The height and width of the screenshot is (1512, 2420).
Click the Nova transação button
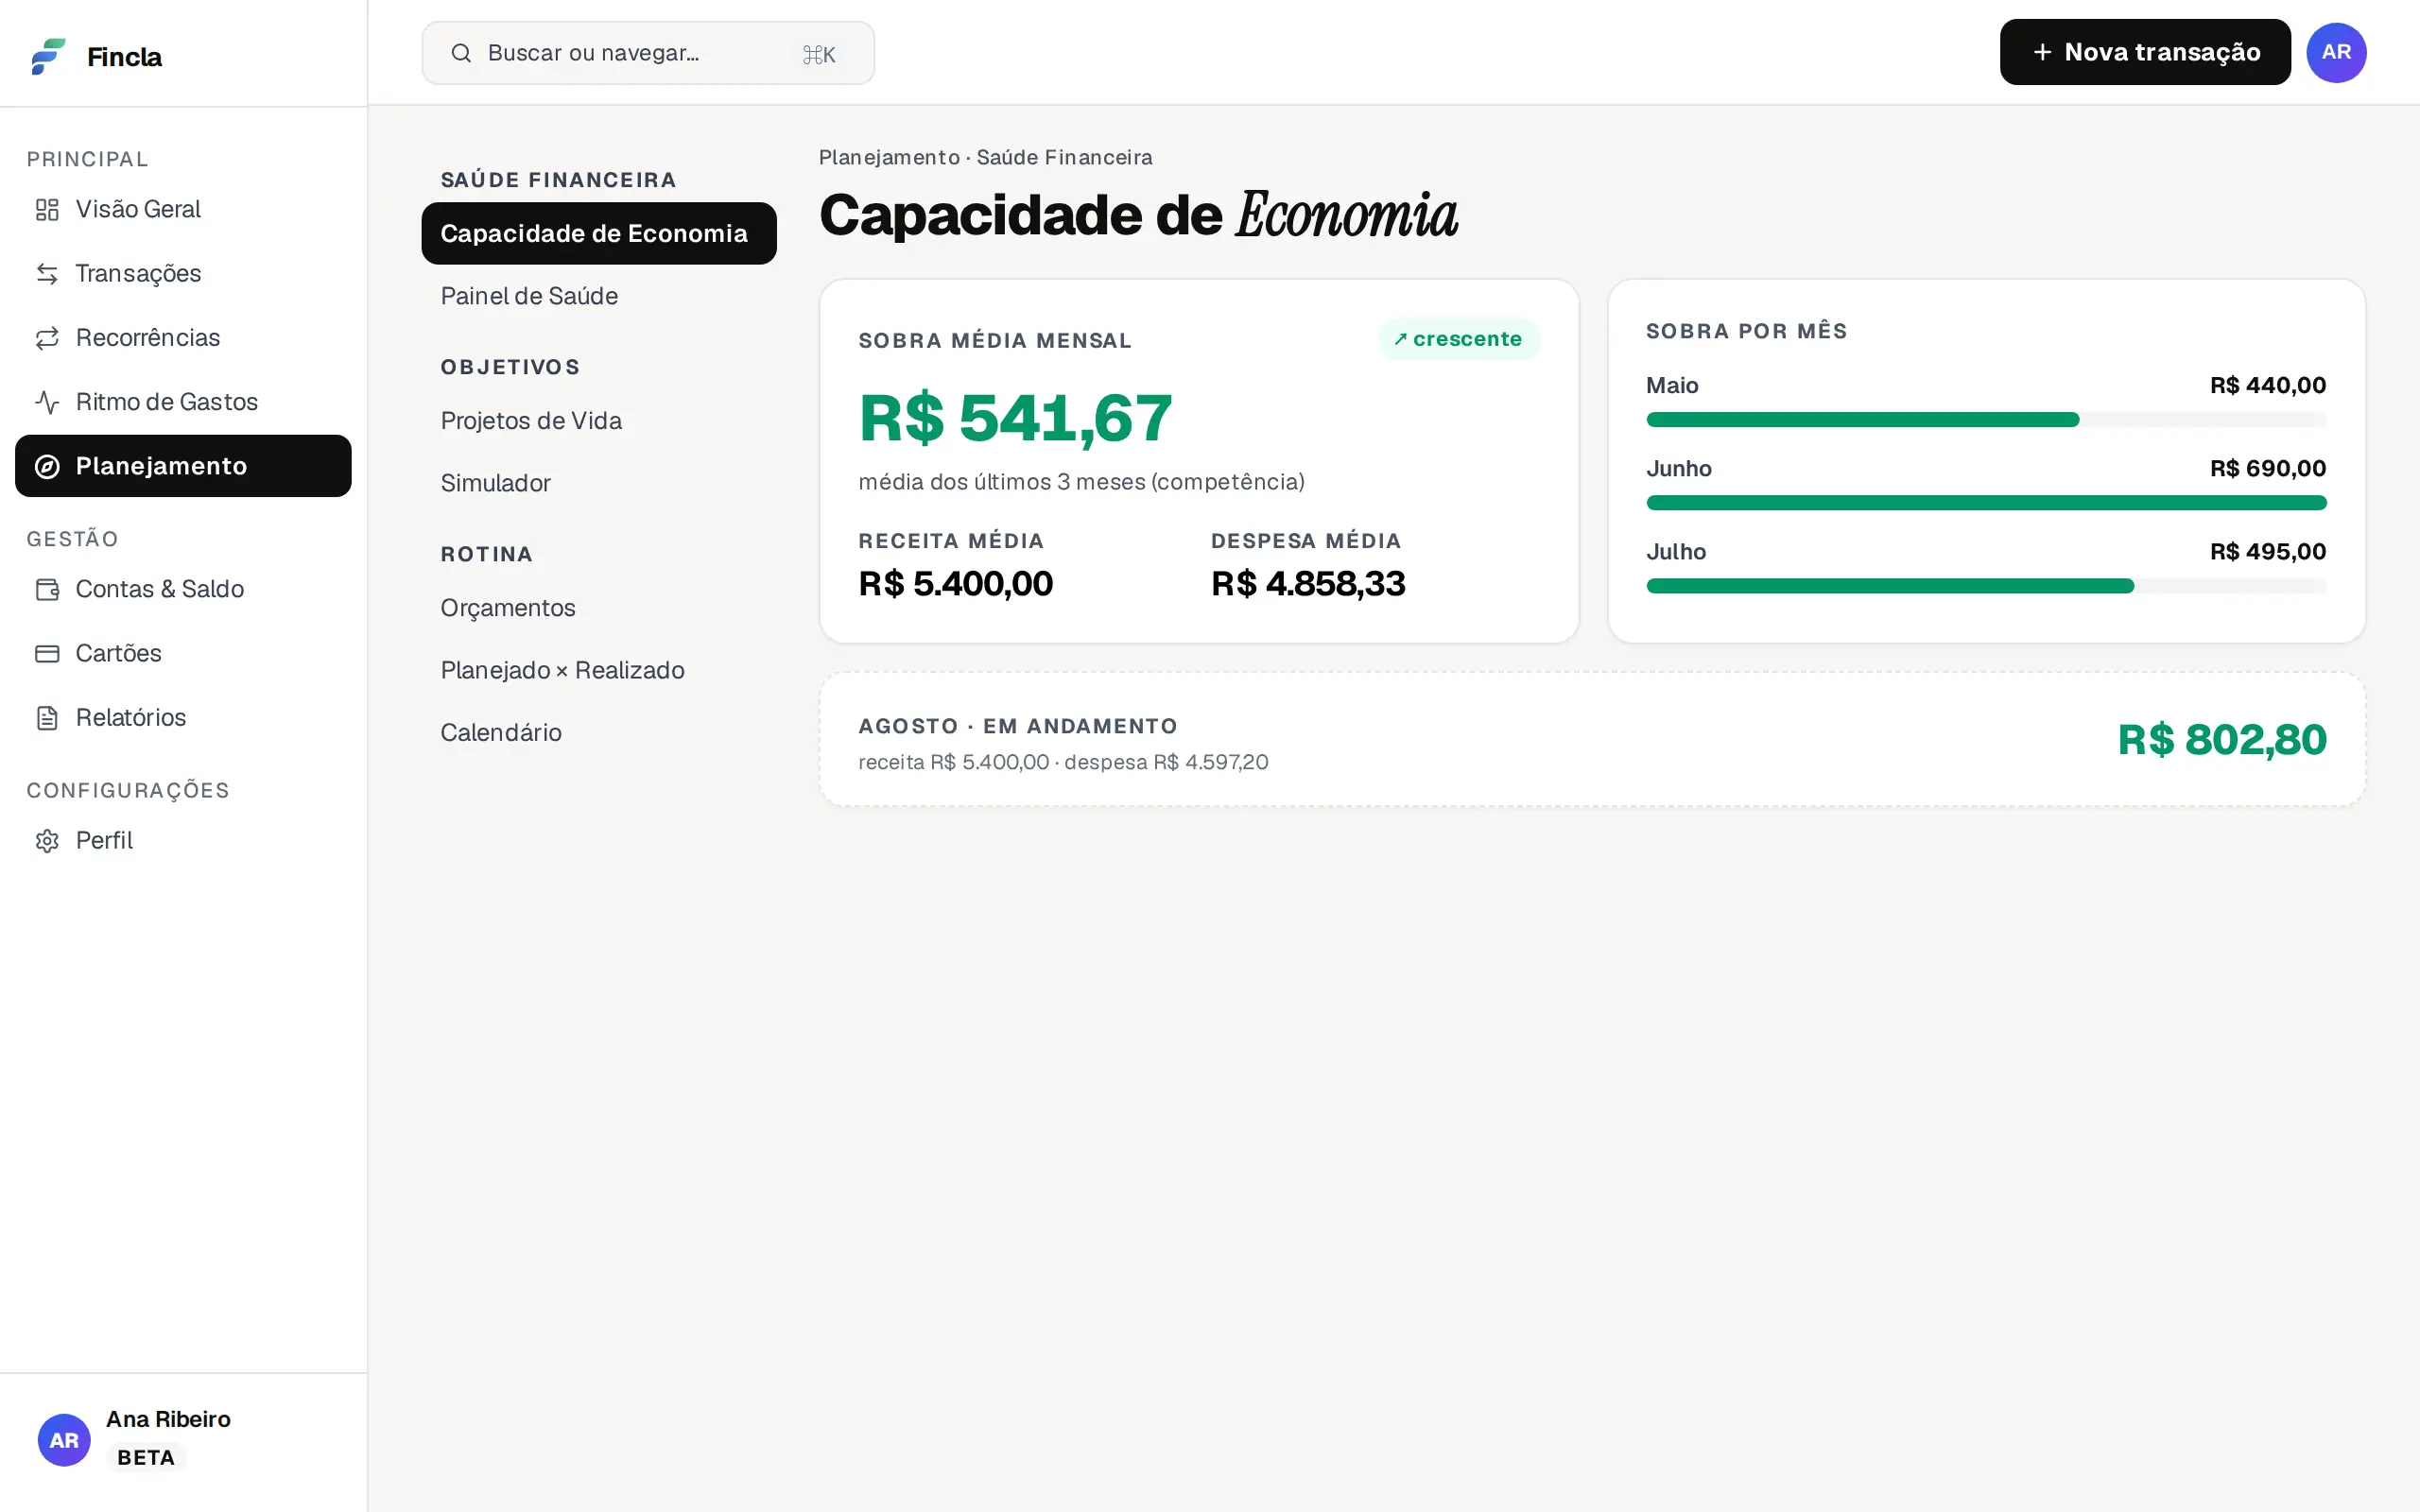[x=2145, y=52]
